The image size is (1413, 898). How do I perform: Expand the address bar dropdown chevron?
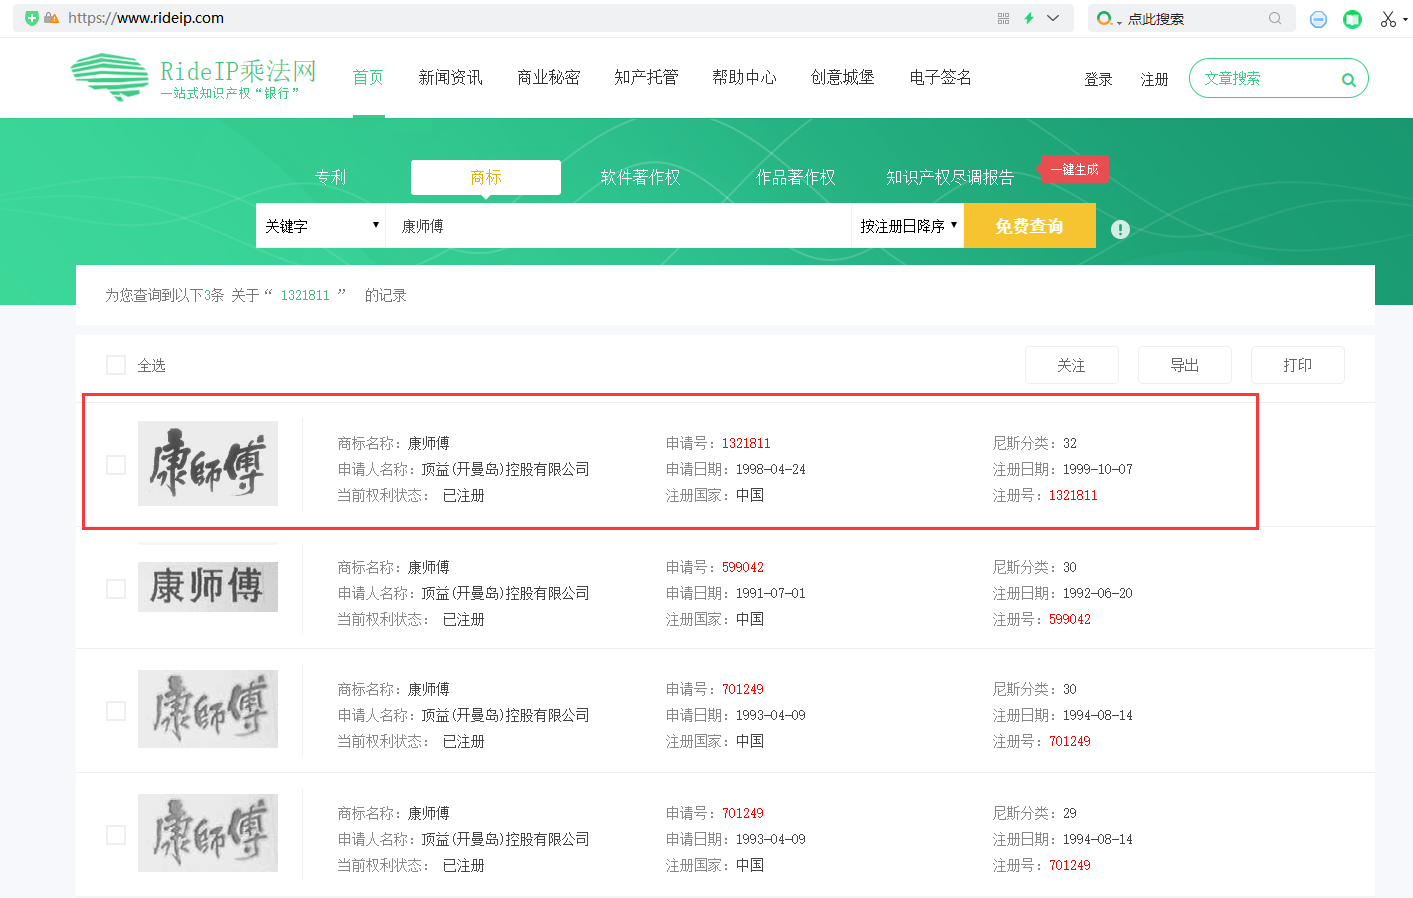(x=1053, y=18)
